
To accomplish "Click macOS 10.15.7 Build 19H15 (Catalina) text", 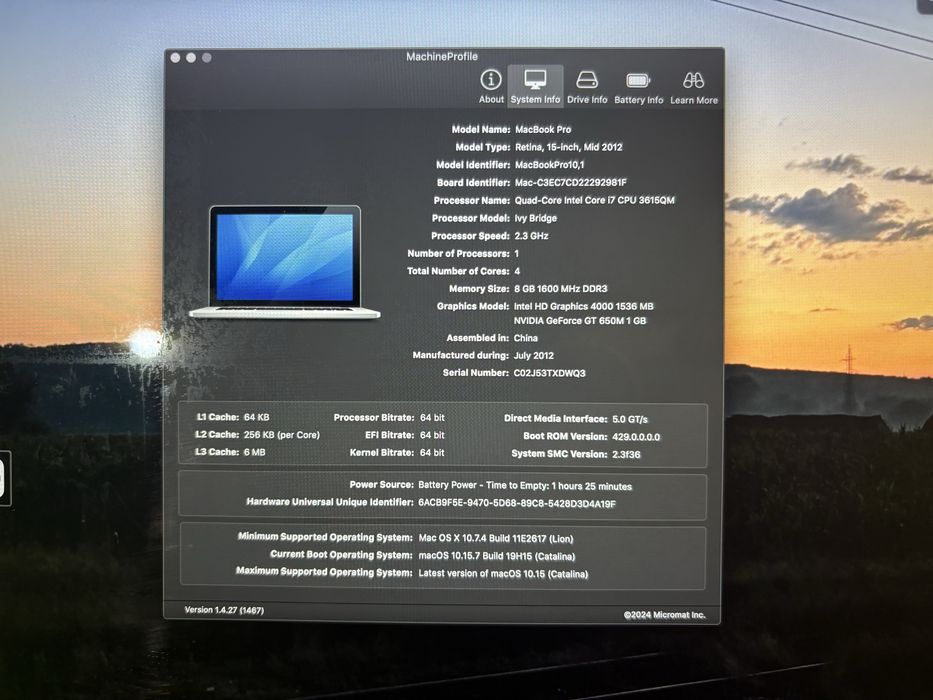I will tap(497, 557).
